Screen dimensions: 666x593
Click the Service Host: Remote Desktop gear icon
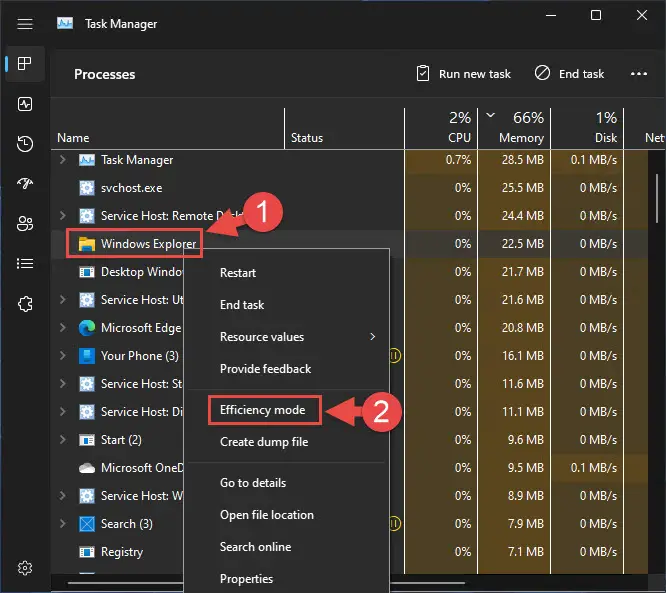(87, 216)
